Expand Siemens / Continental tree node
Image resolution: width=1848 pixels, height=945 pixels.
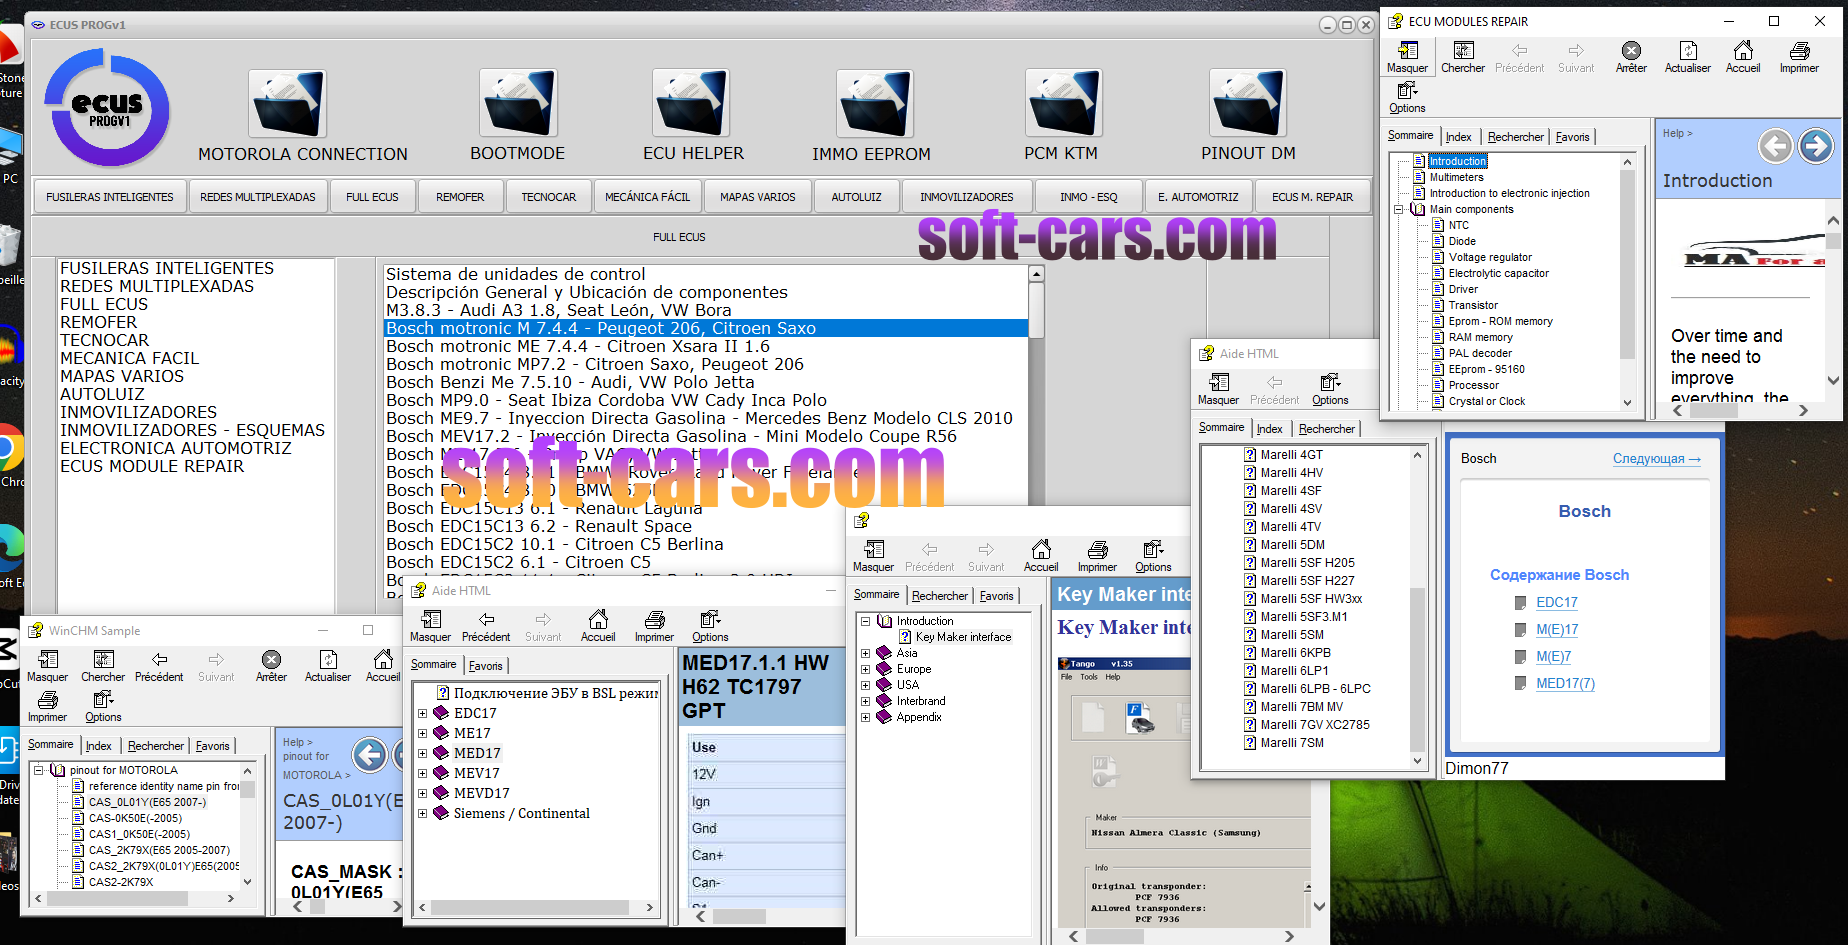click(422, 813)
